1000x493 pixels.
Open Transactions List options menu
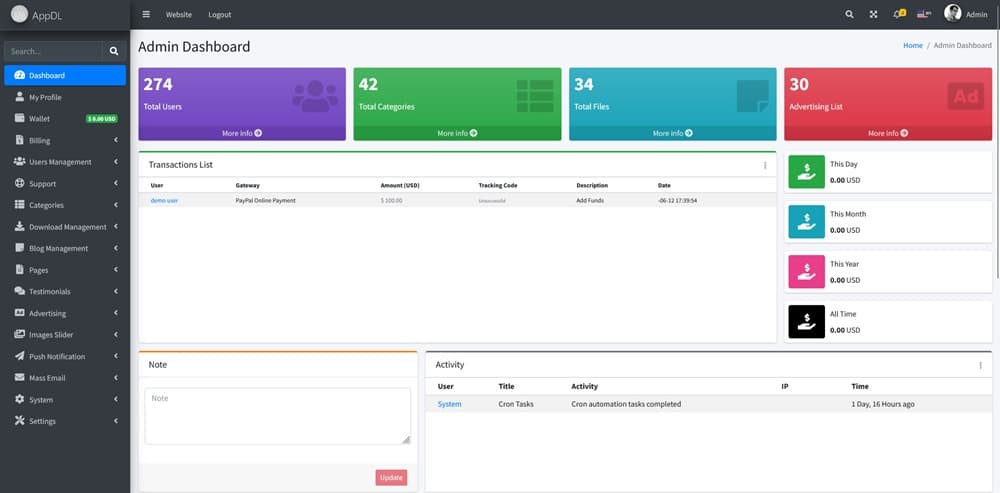(x=765, y=165)
